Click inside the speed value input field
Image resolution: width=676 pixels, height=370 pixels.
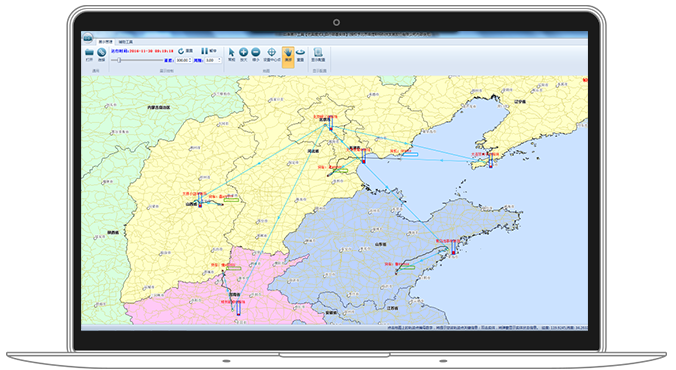point(182,60)
